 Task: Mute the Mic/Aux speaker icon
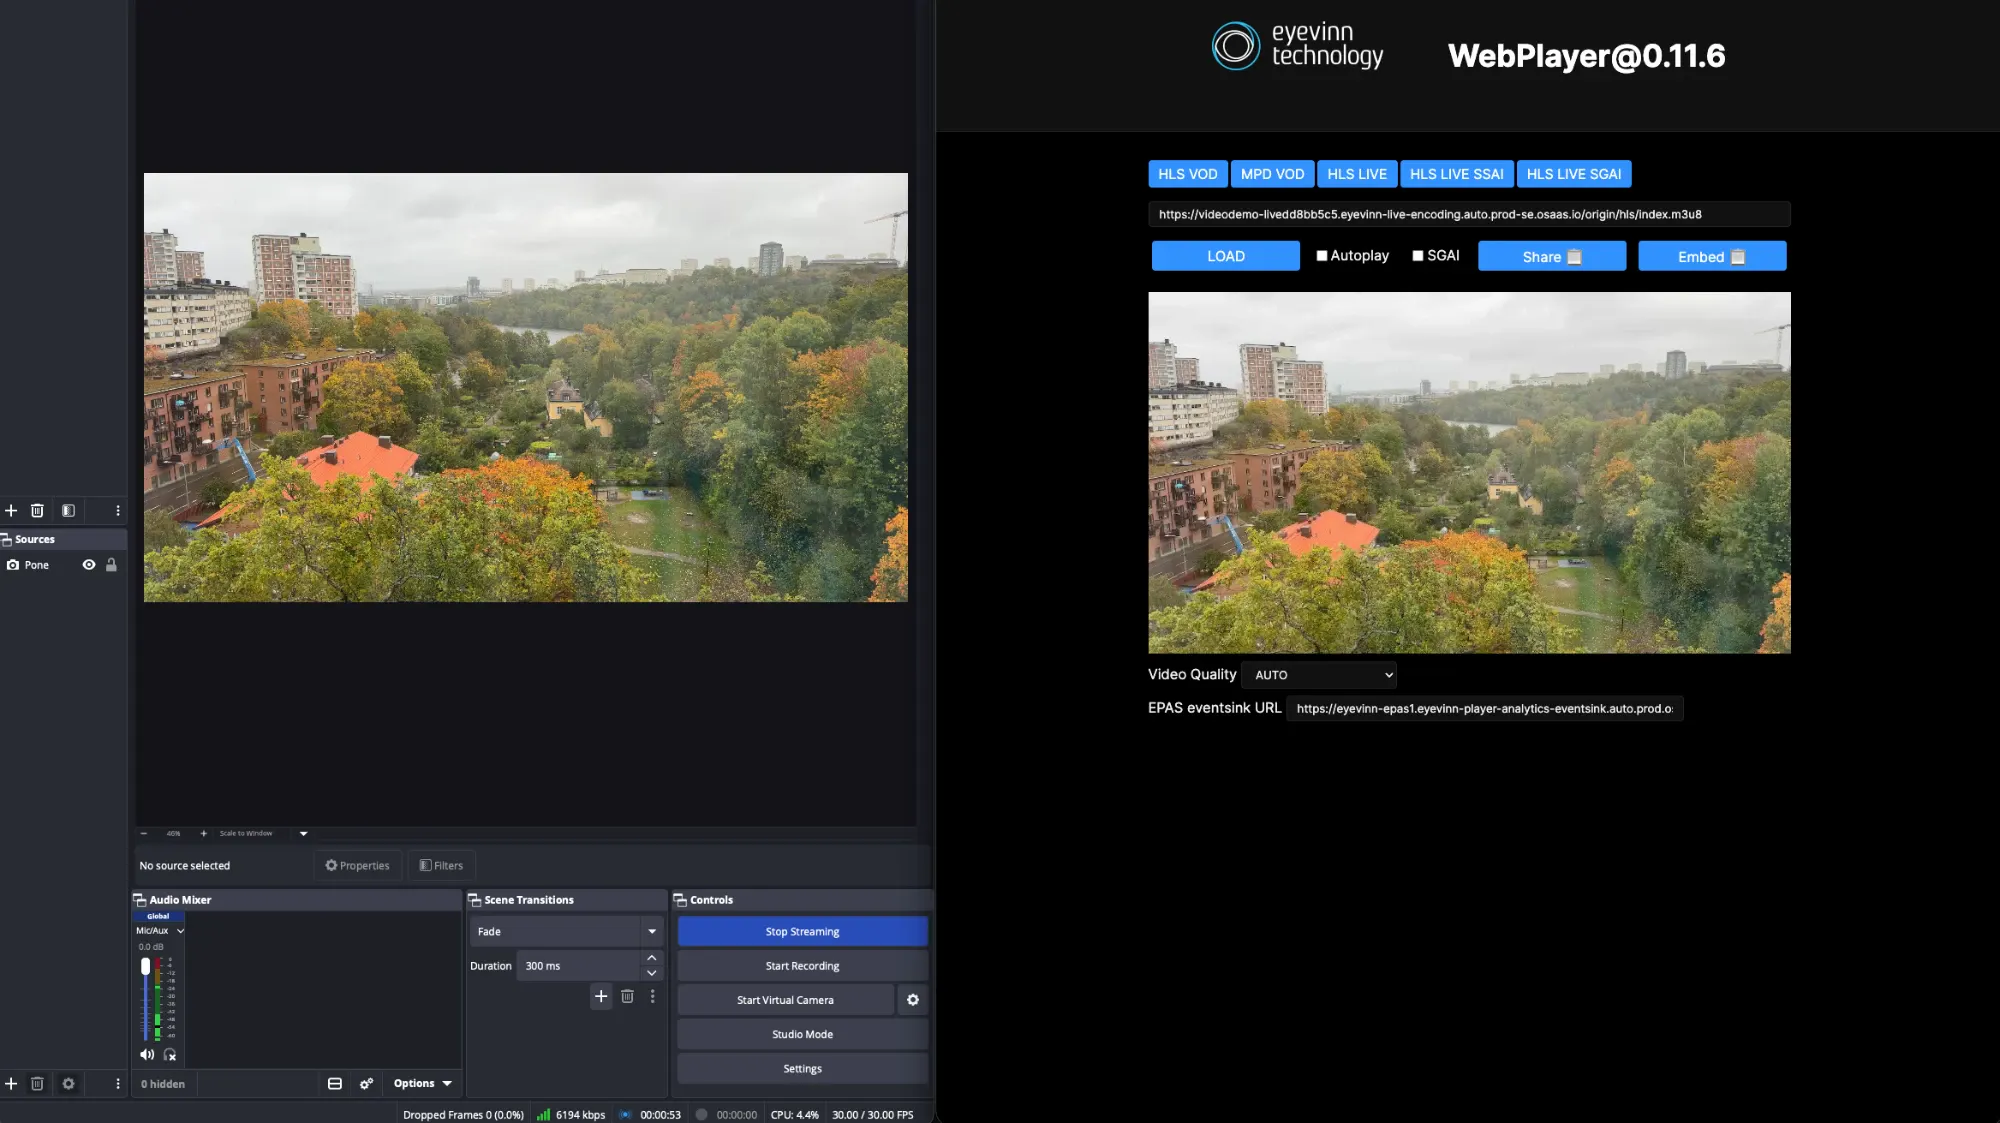(x=147, y=1054)
